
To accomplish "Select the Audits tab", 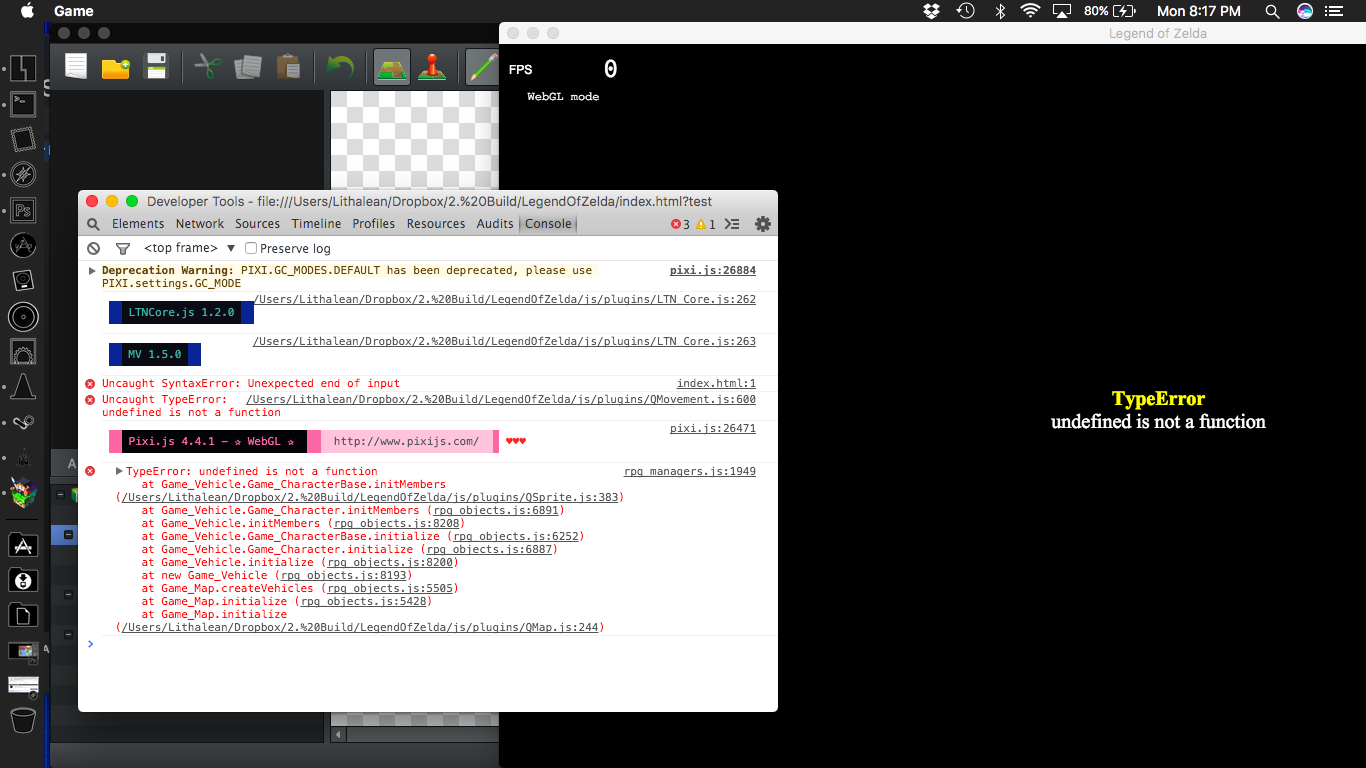I will click(495, 224).
